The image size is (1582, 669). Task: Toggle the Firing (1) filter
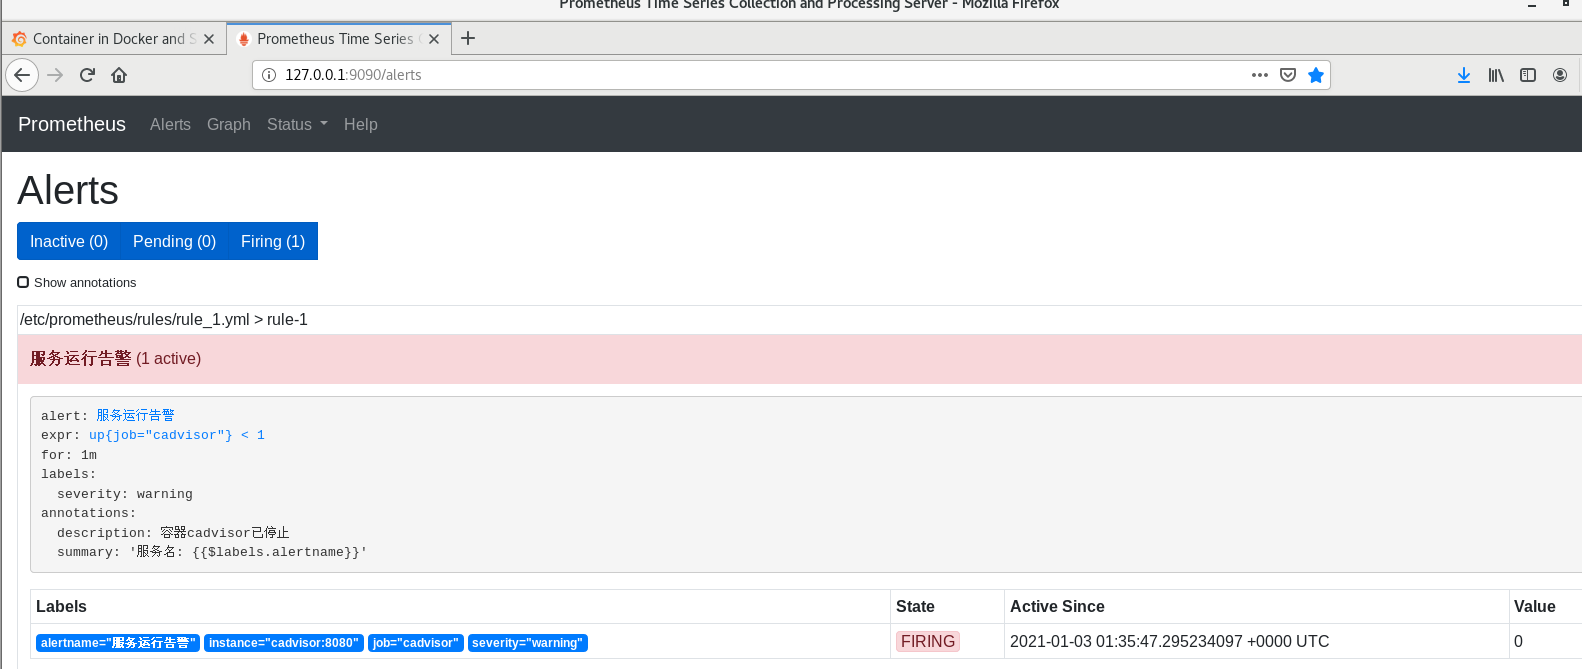(x=273, y=241)
